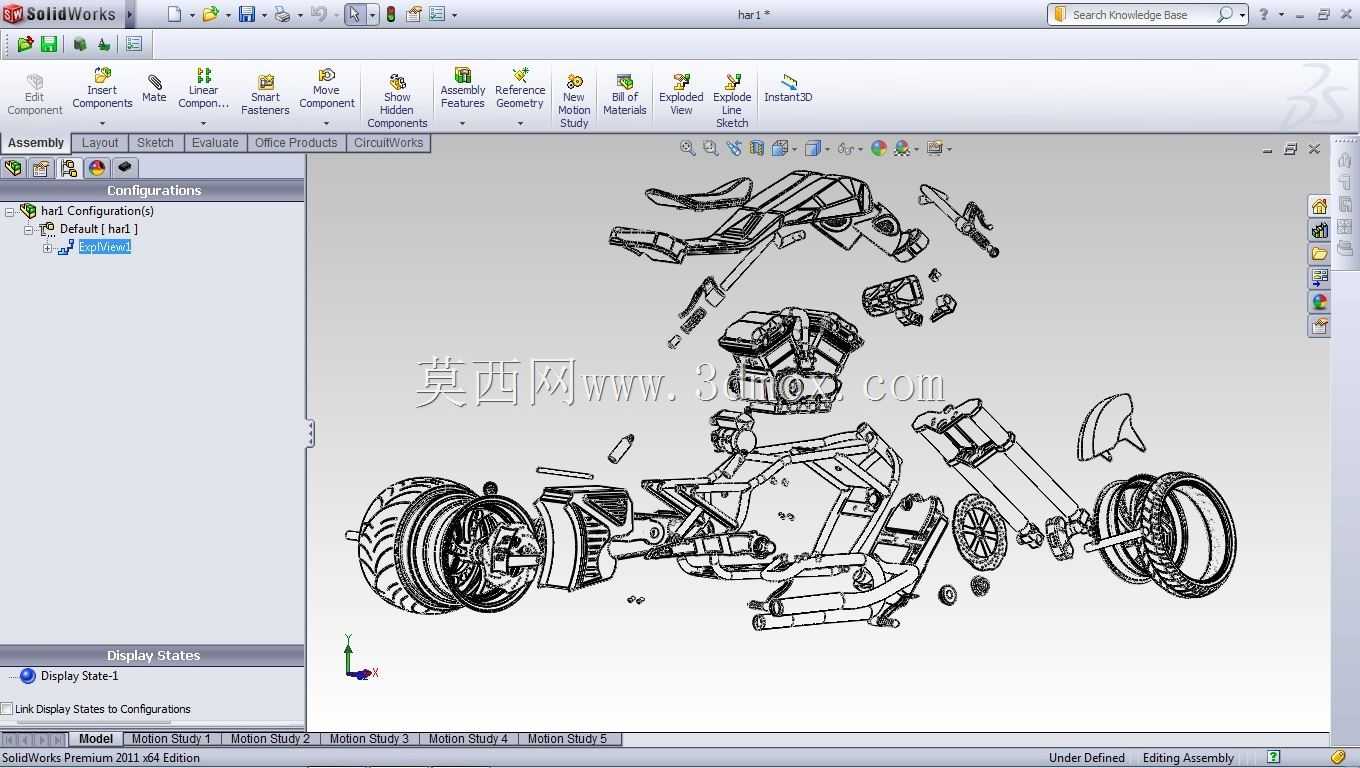Open the Office Products tab
1360x768 pixels.
(296, 143)
